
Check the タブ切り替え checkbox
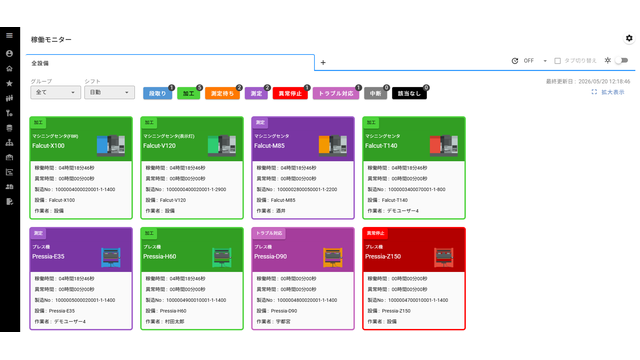click(558, 61)
